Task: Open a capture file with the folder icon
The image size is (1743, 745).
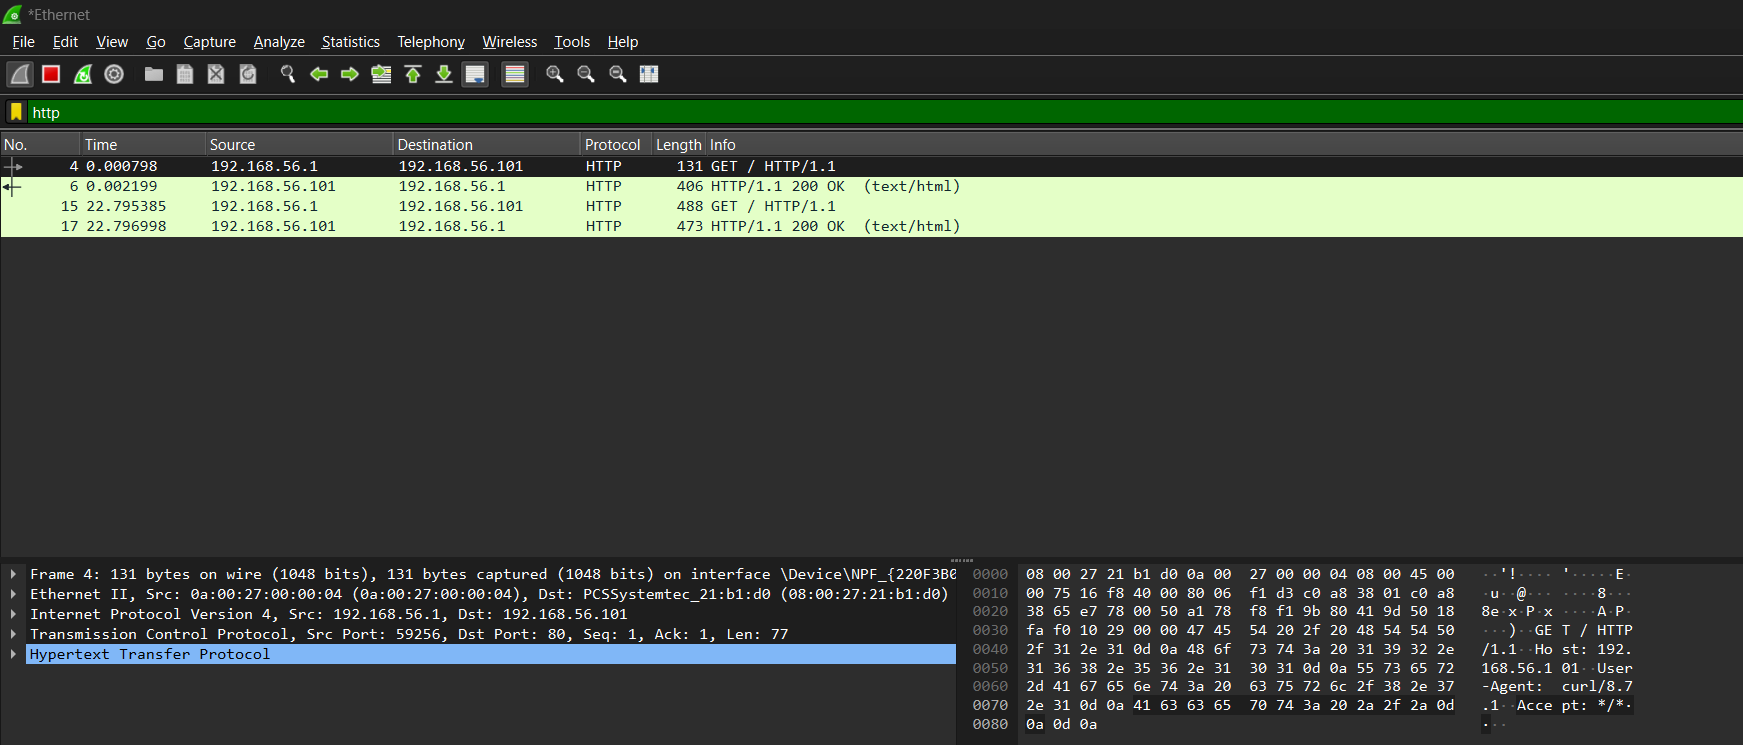Action: coord(154,74)
